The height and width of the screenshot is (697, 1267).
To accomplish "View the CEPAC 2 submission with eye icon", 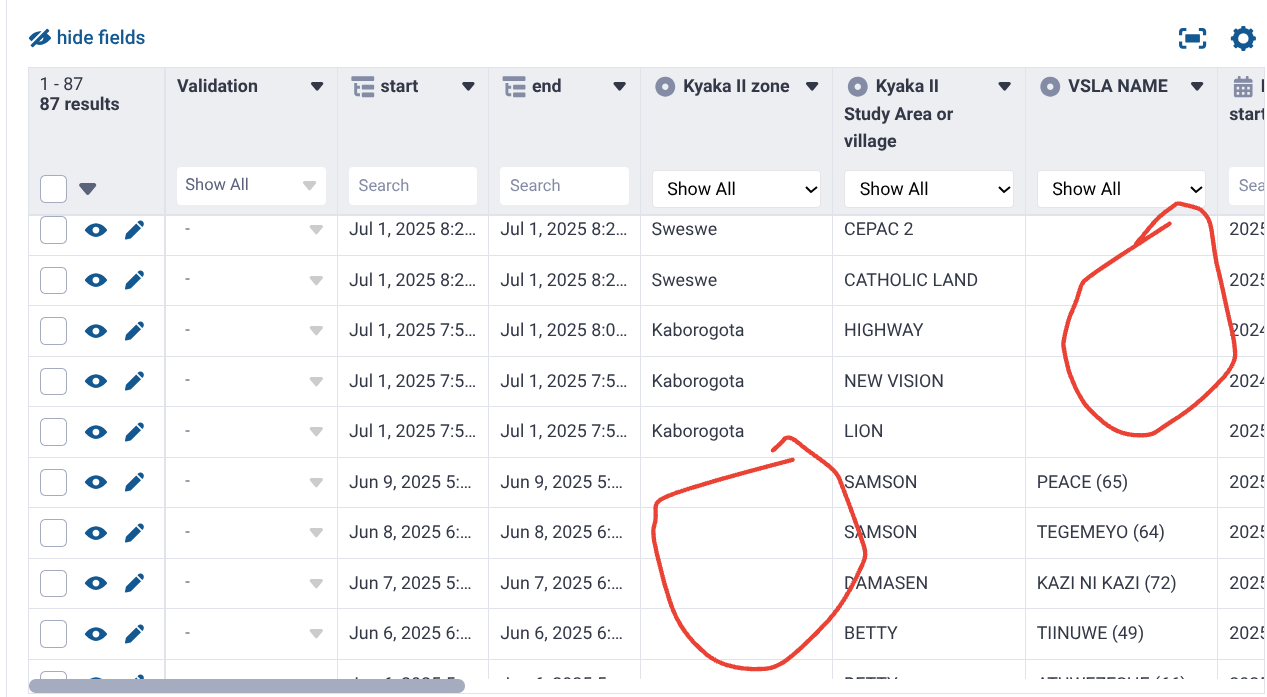I will [96, 230].
